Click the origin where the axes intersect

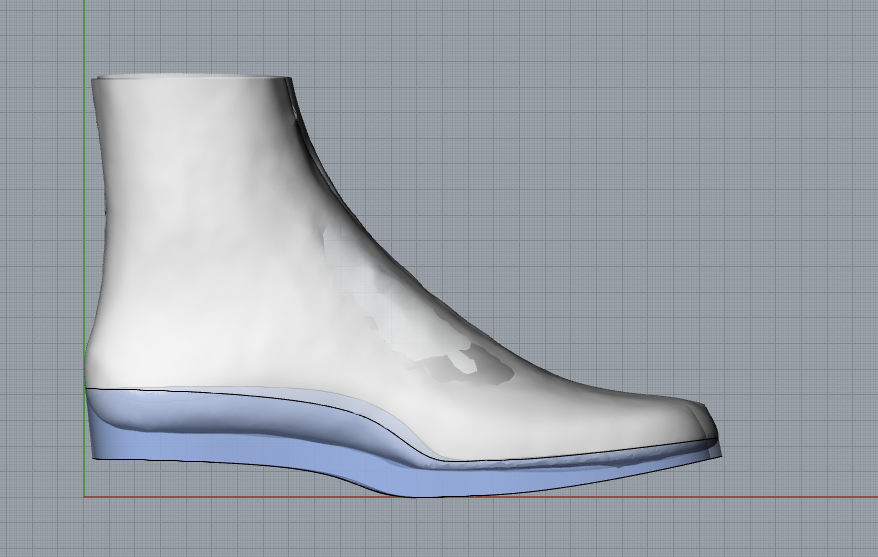point(85,497)
